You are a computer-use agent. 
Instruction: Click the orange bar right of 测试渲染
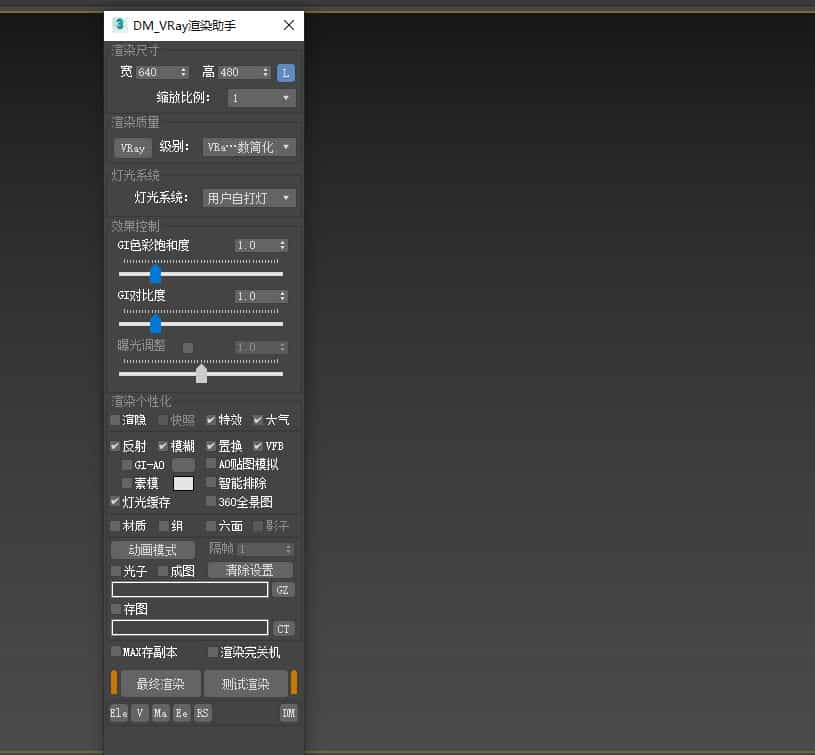tap(294, 682)
